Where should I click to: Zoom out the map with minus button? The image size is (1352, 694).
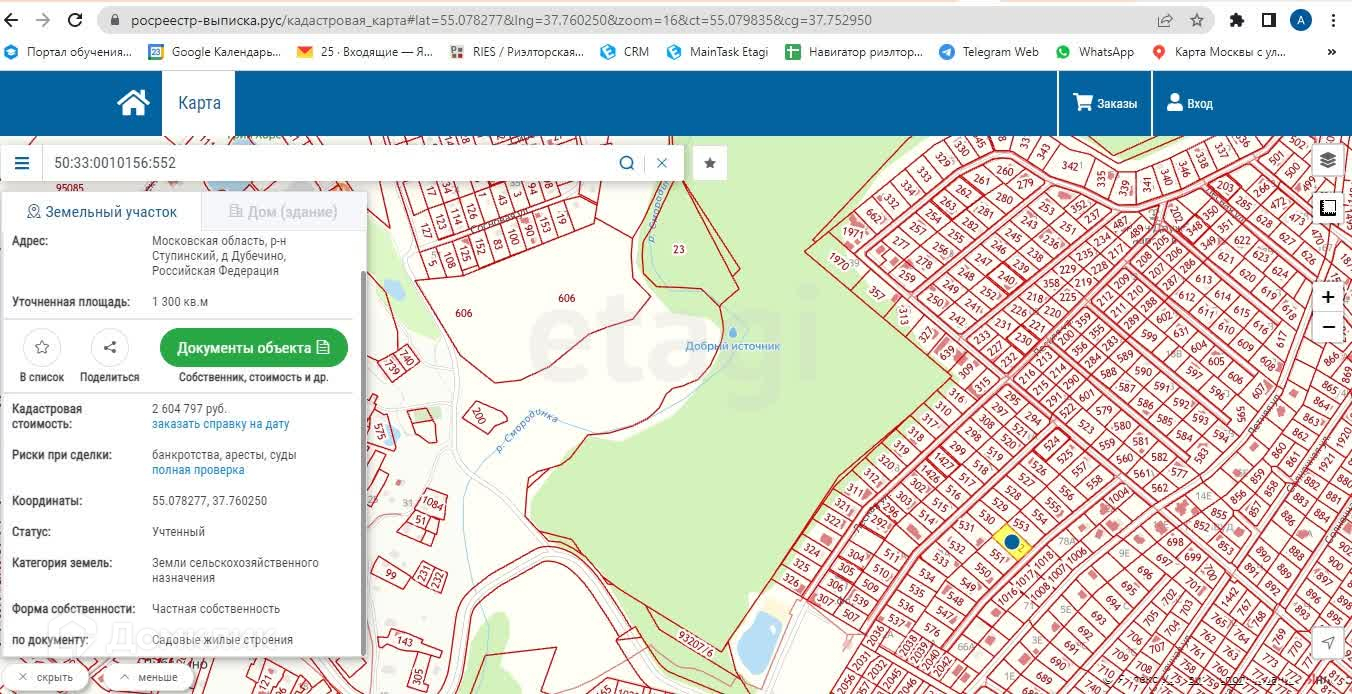pos(1327,327)
